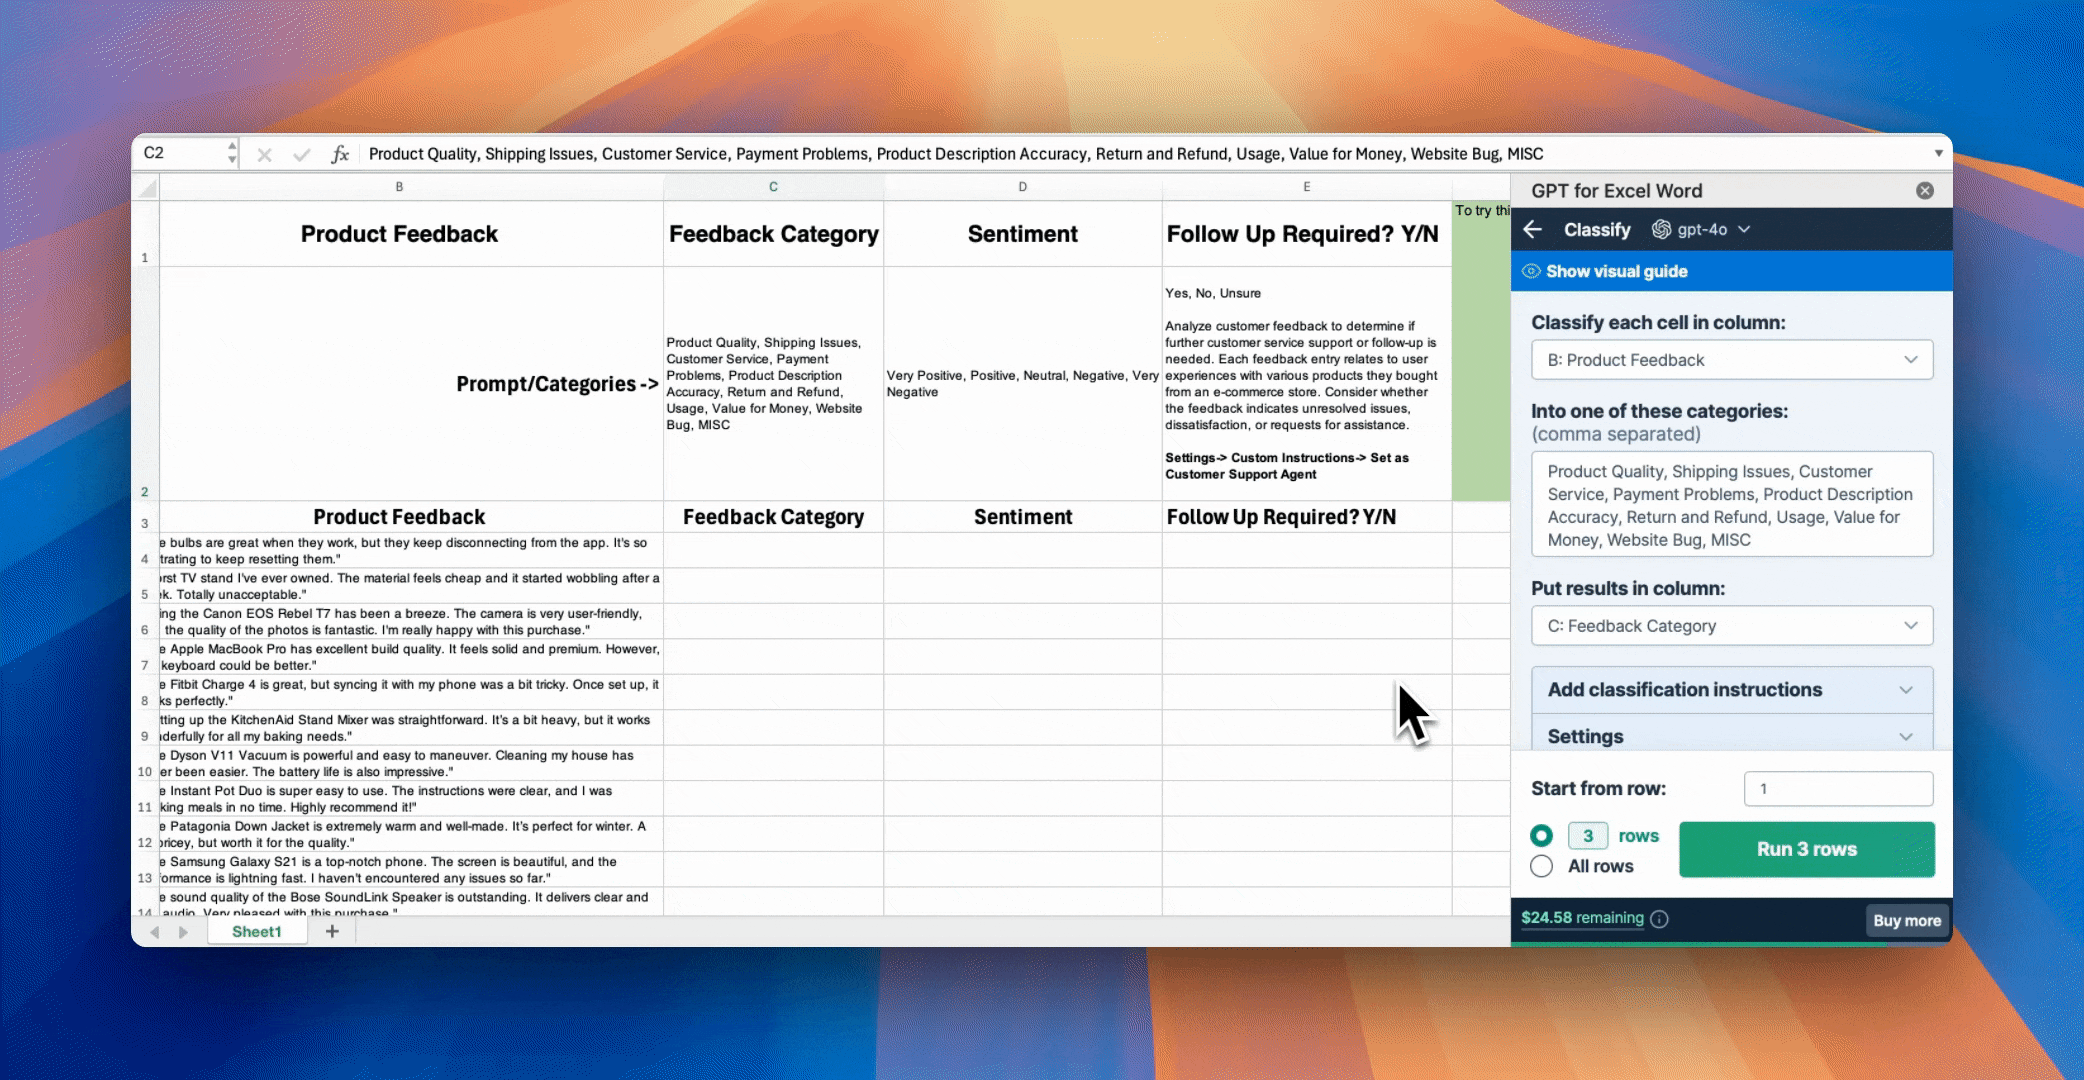2084x1080 pixels.
Task: Click the Sentiment heading cell in row 1
Action: 1022,234
